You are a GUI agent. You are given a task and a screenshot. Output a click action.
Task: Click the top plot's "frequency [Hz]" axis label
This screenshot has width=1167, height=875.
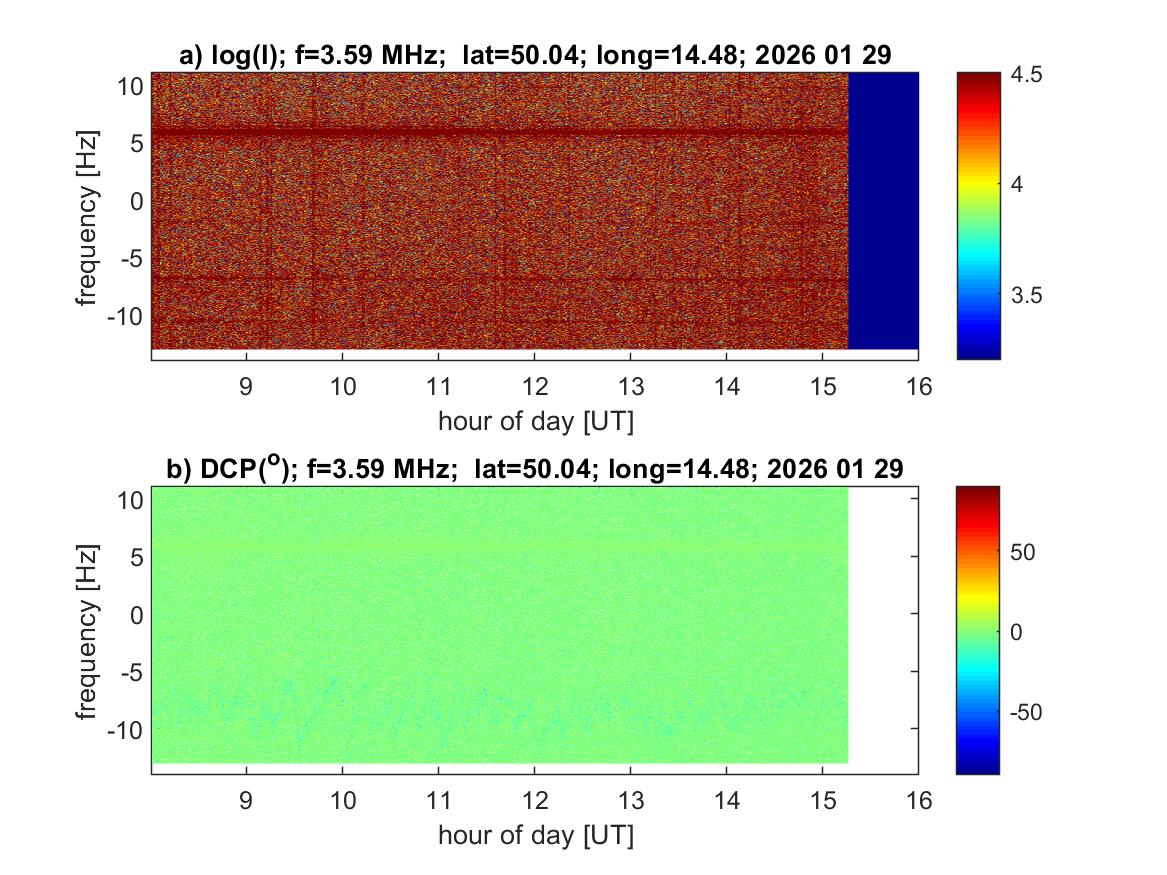tap(91, 210)
